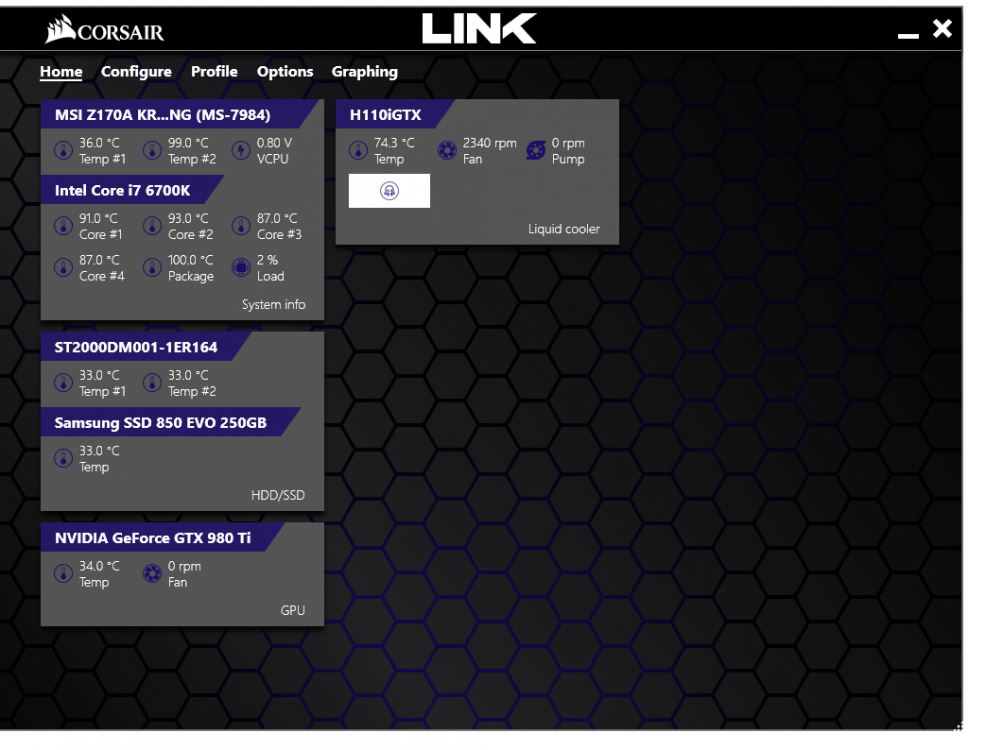The width and height of the screenshot is (986, 750).
Task: Click the ST2000DM001 Temp #2 thermometer icon
Action: point(152,383)
